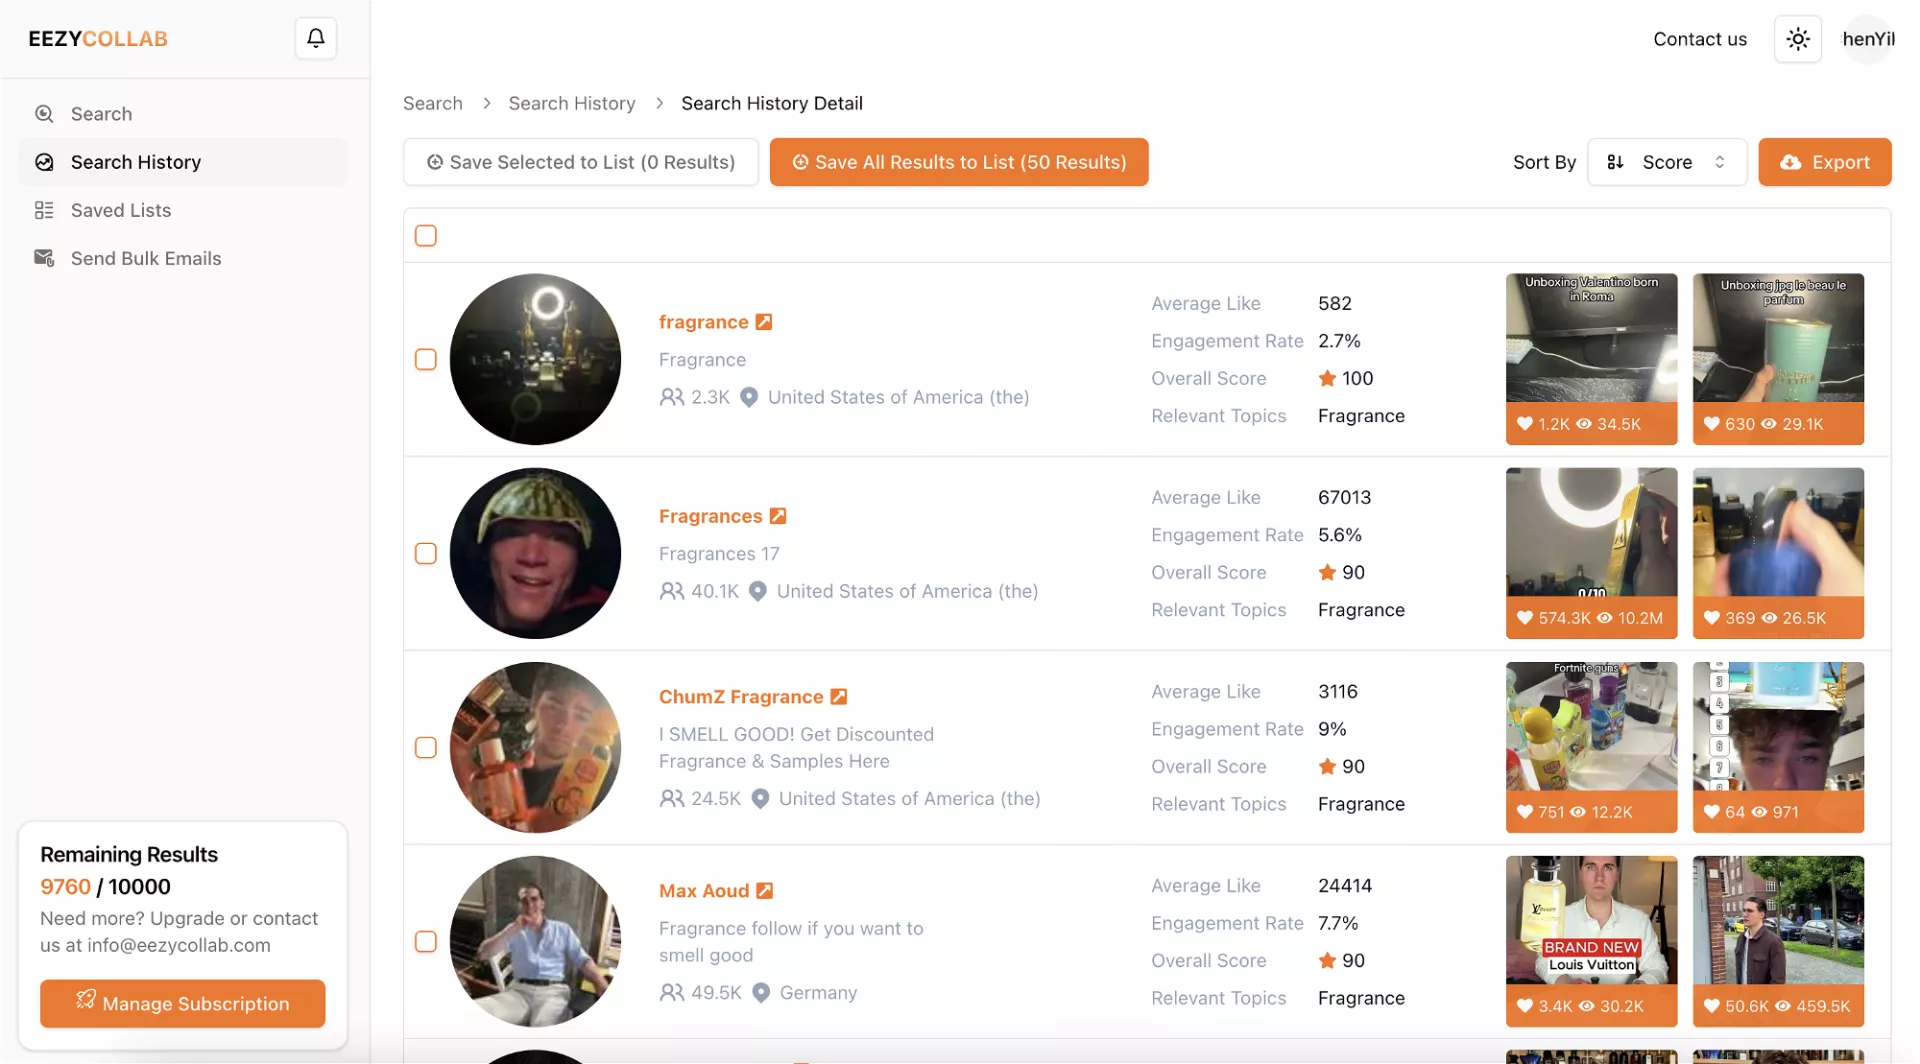Image resolution: width=1920 pixels, height=1064 pixels.
Task: Open Send Bulk Emails in sidebar
Action: (x=146, y=258)
